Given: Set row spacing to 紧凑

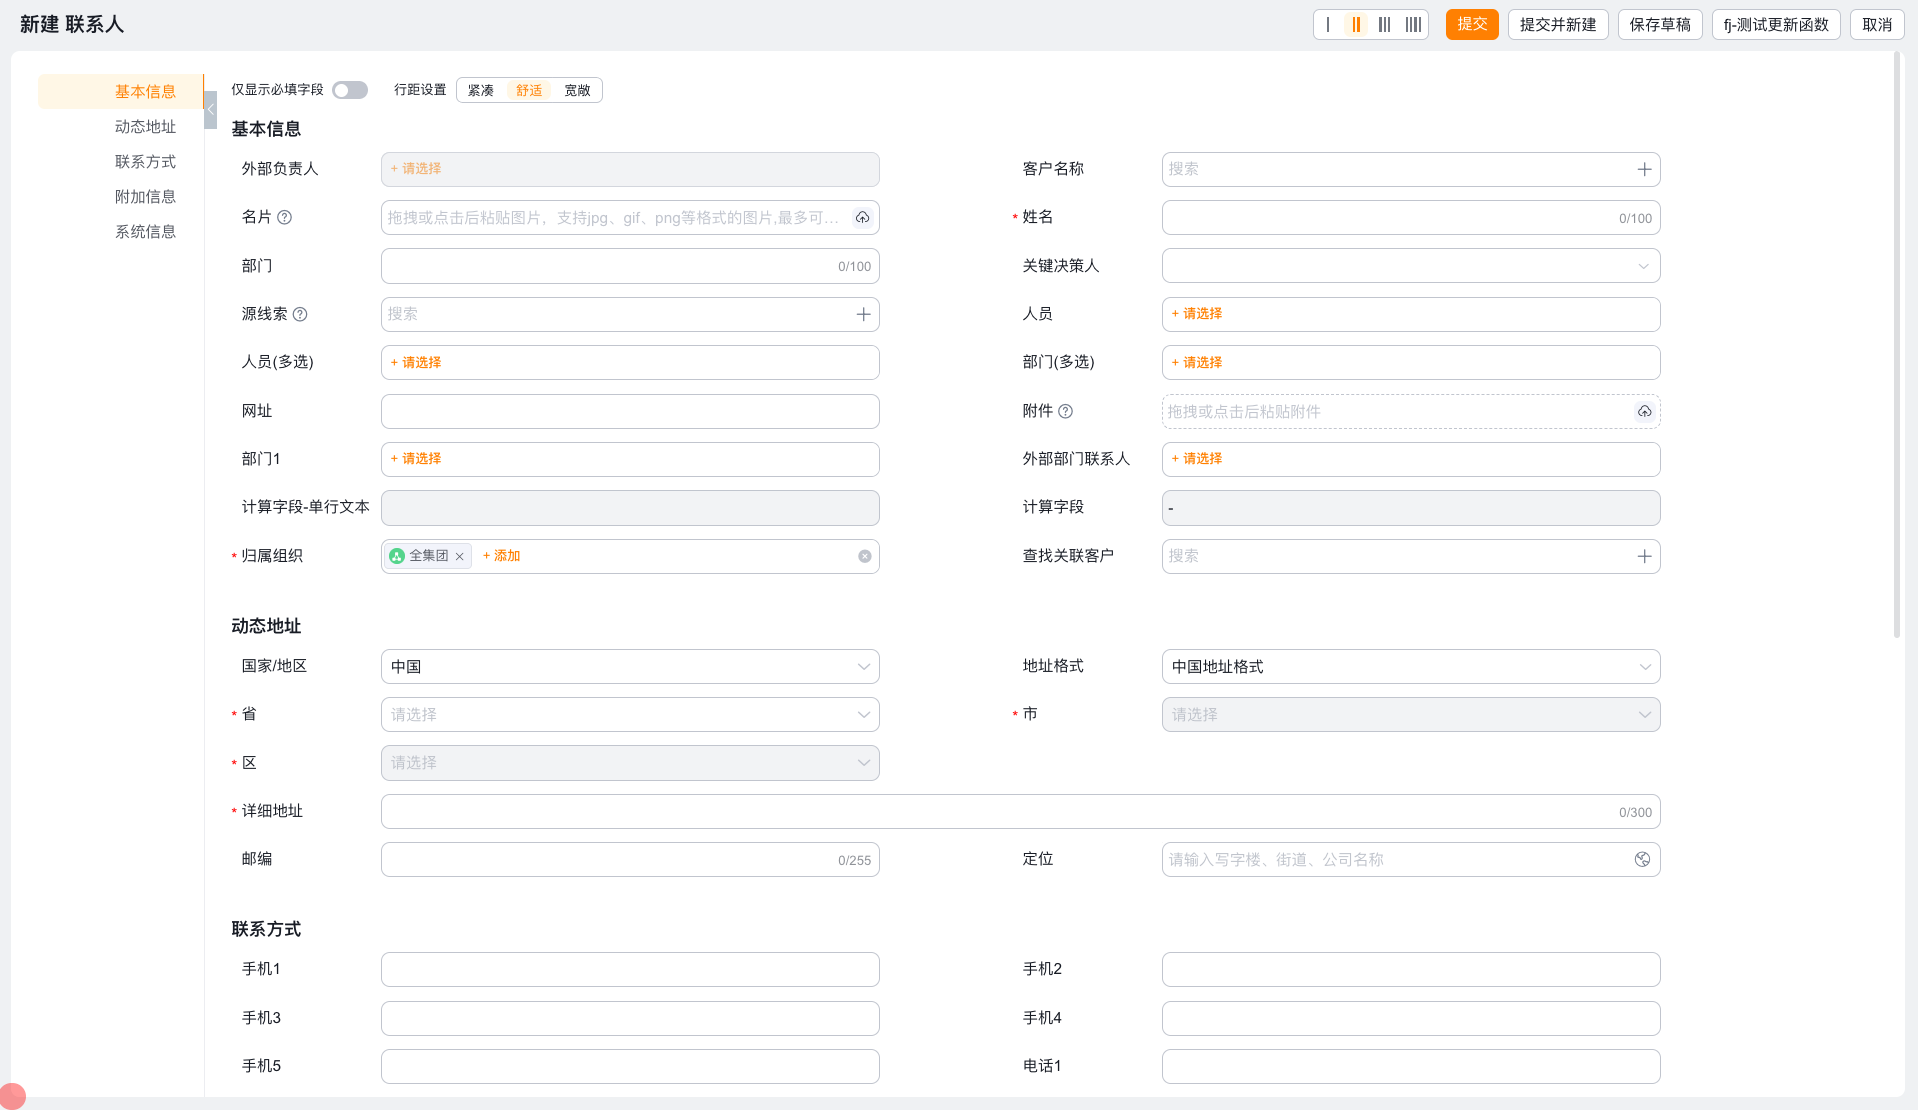Looking at the screenshot, I should click(481, 90).
